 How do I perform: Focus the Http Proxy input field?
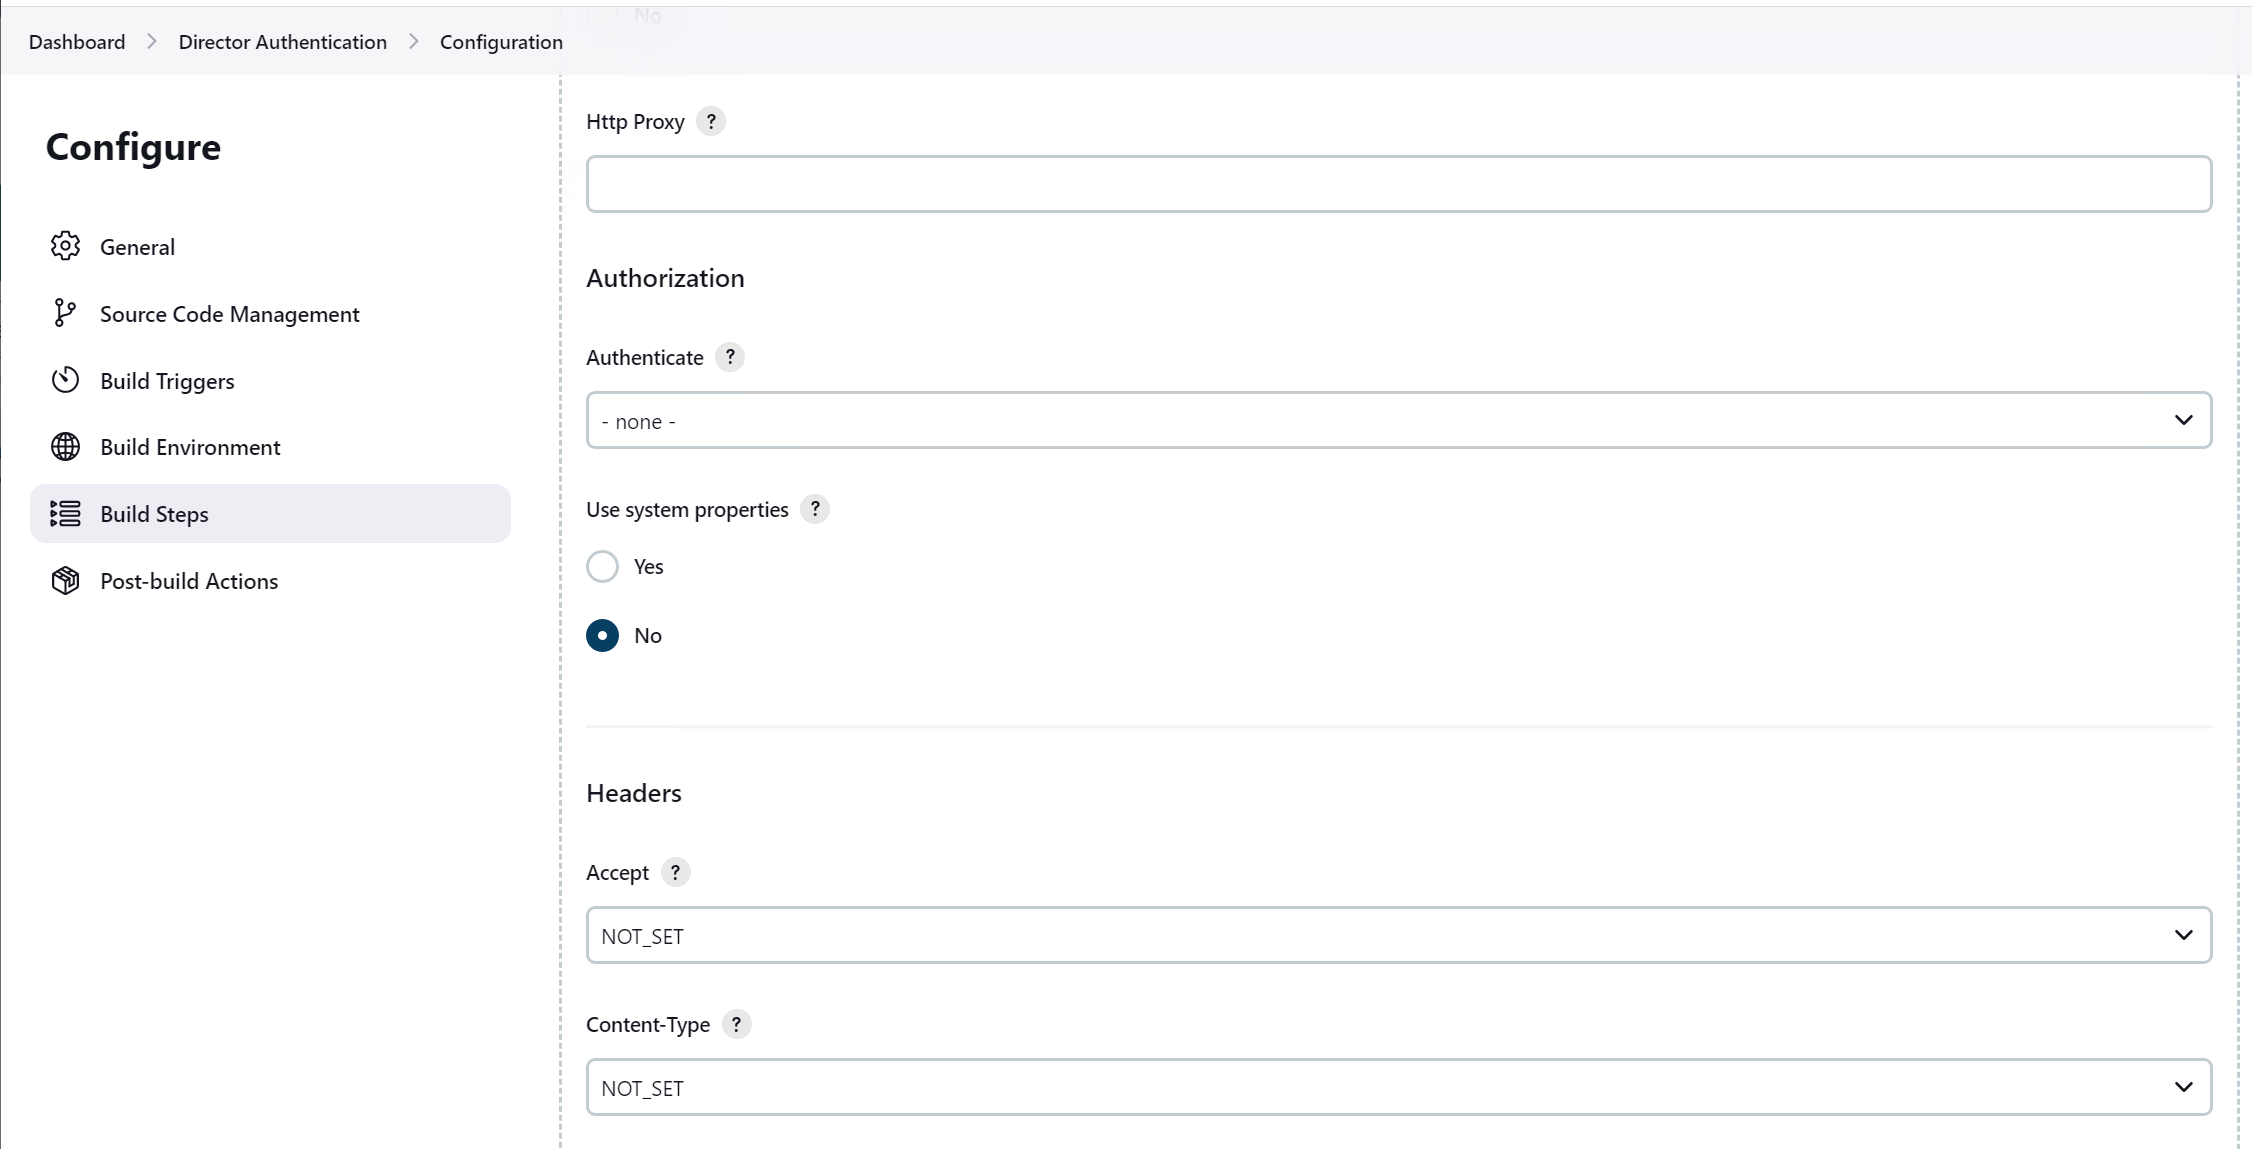coord(1399,184)
